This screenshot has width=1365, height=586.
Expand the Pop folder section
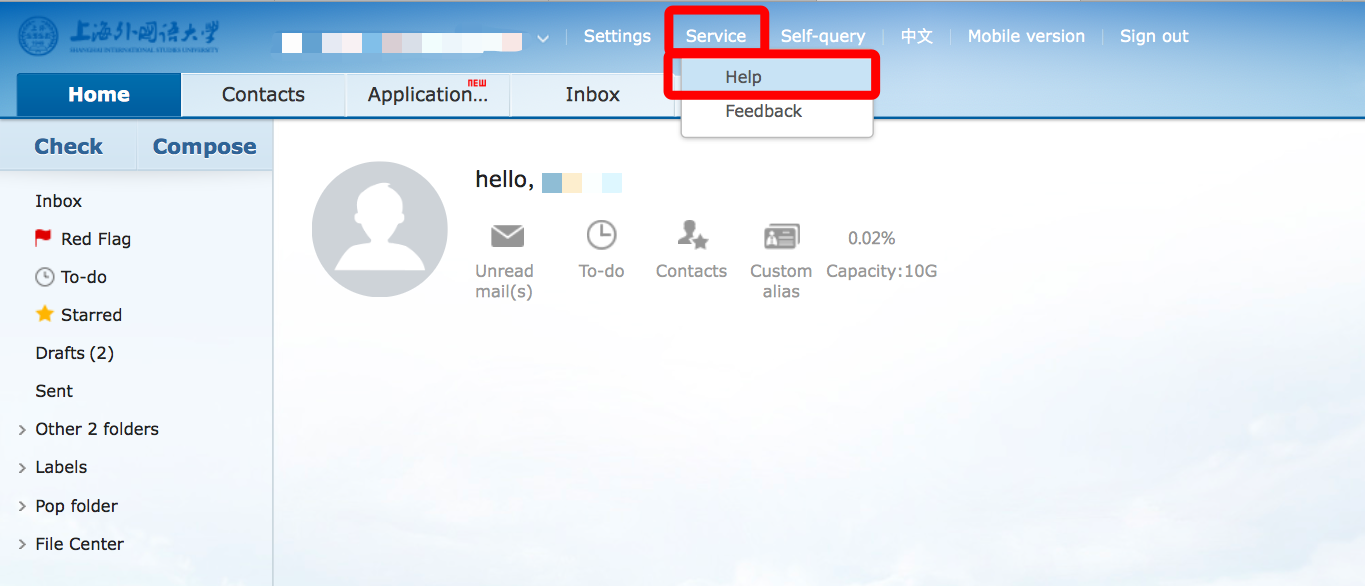point(22,507)
